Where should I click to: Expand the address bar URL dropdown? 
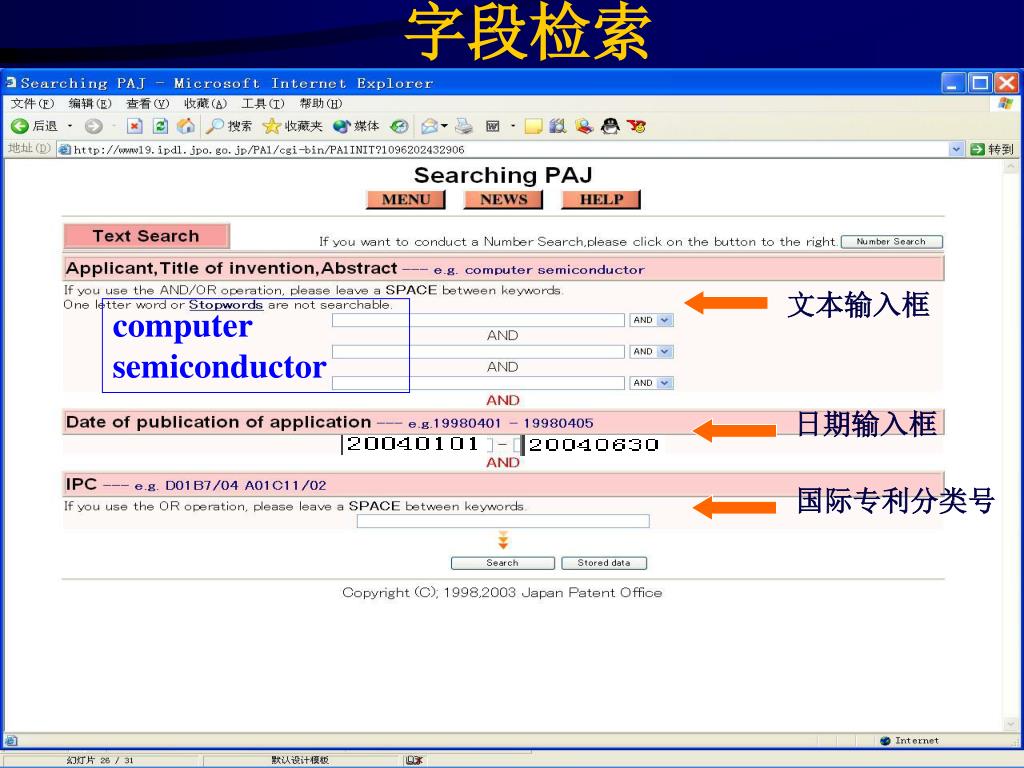(x=956, y=150)
